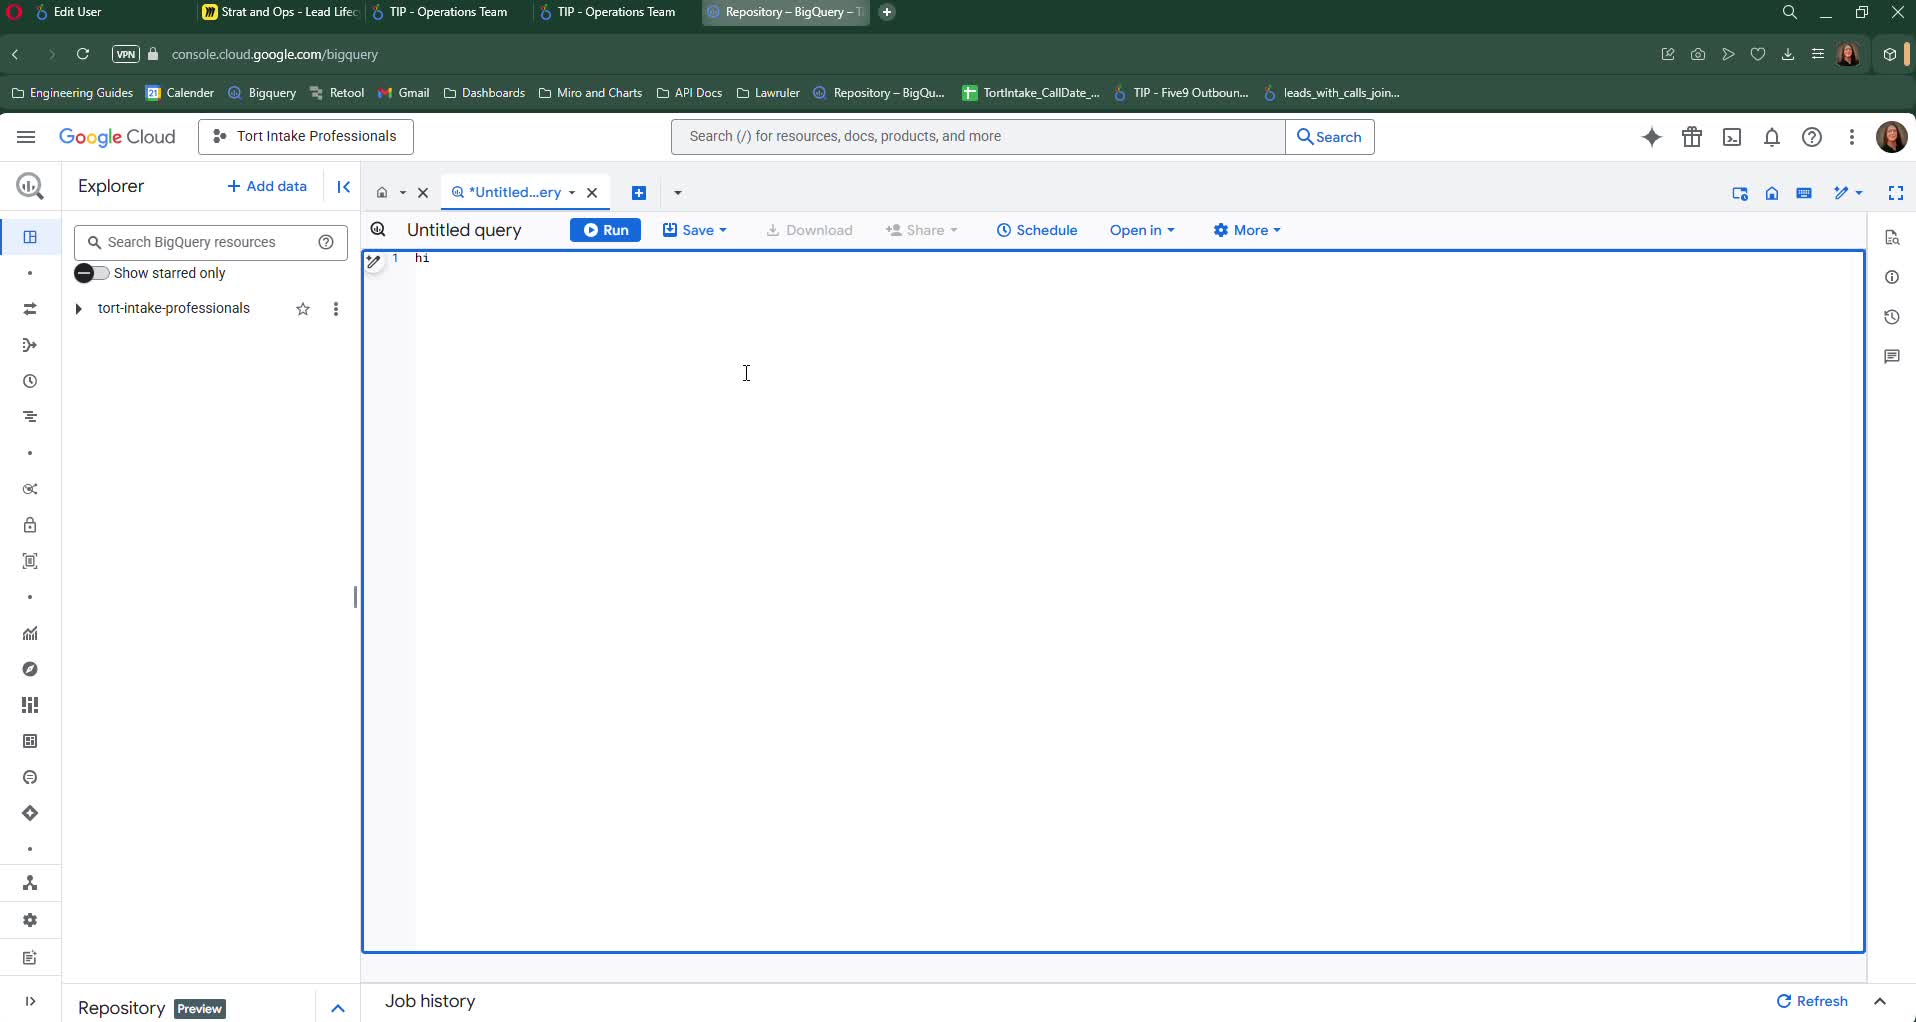Switch to the TIP - Operations Team browser tab

point(448,12)
